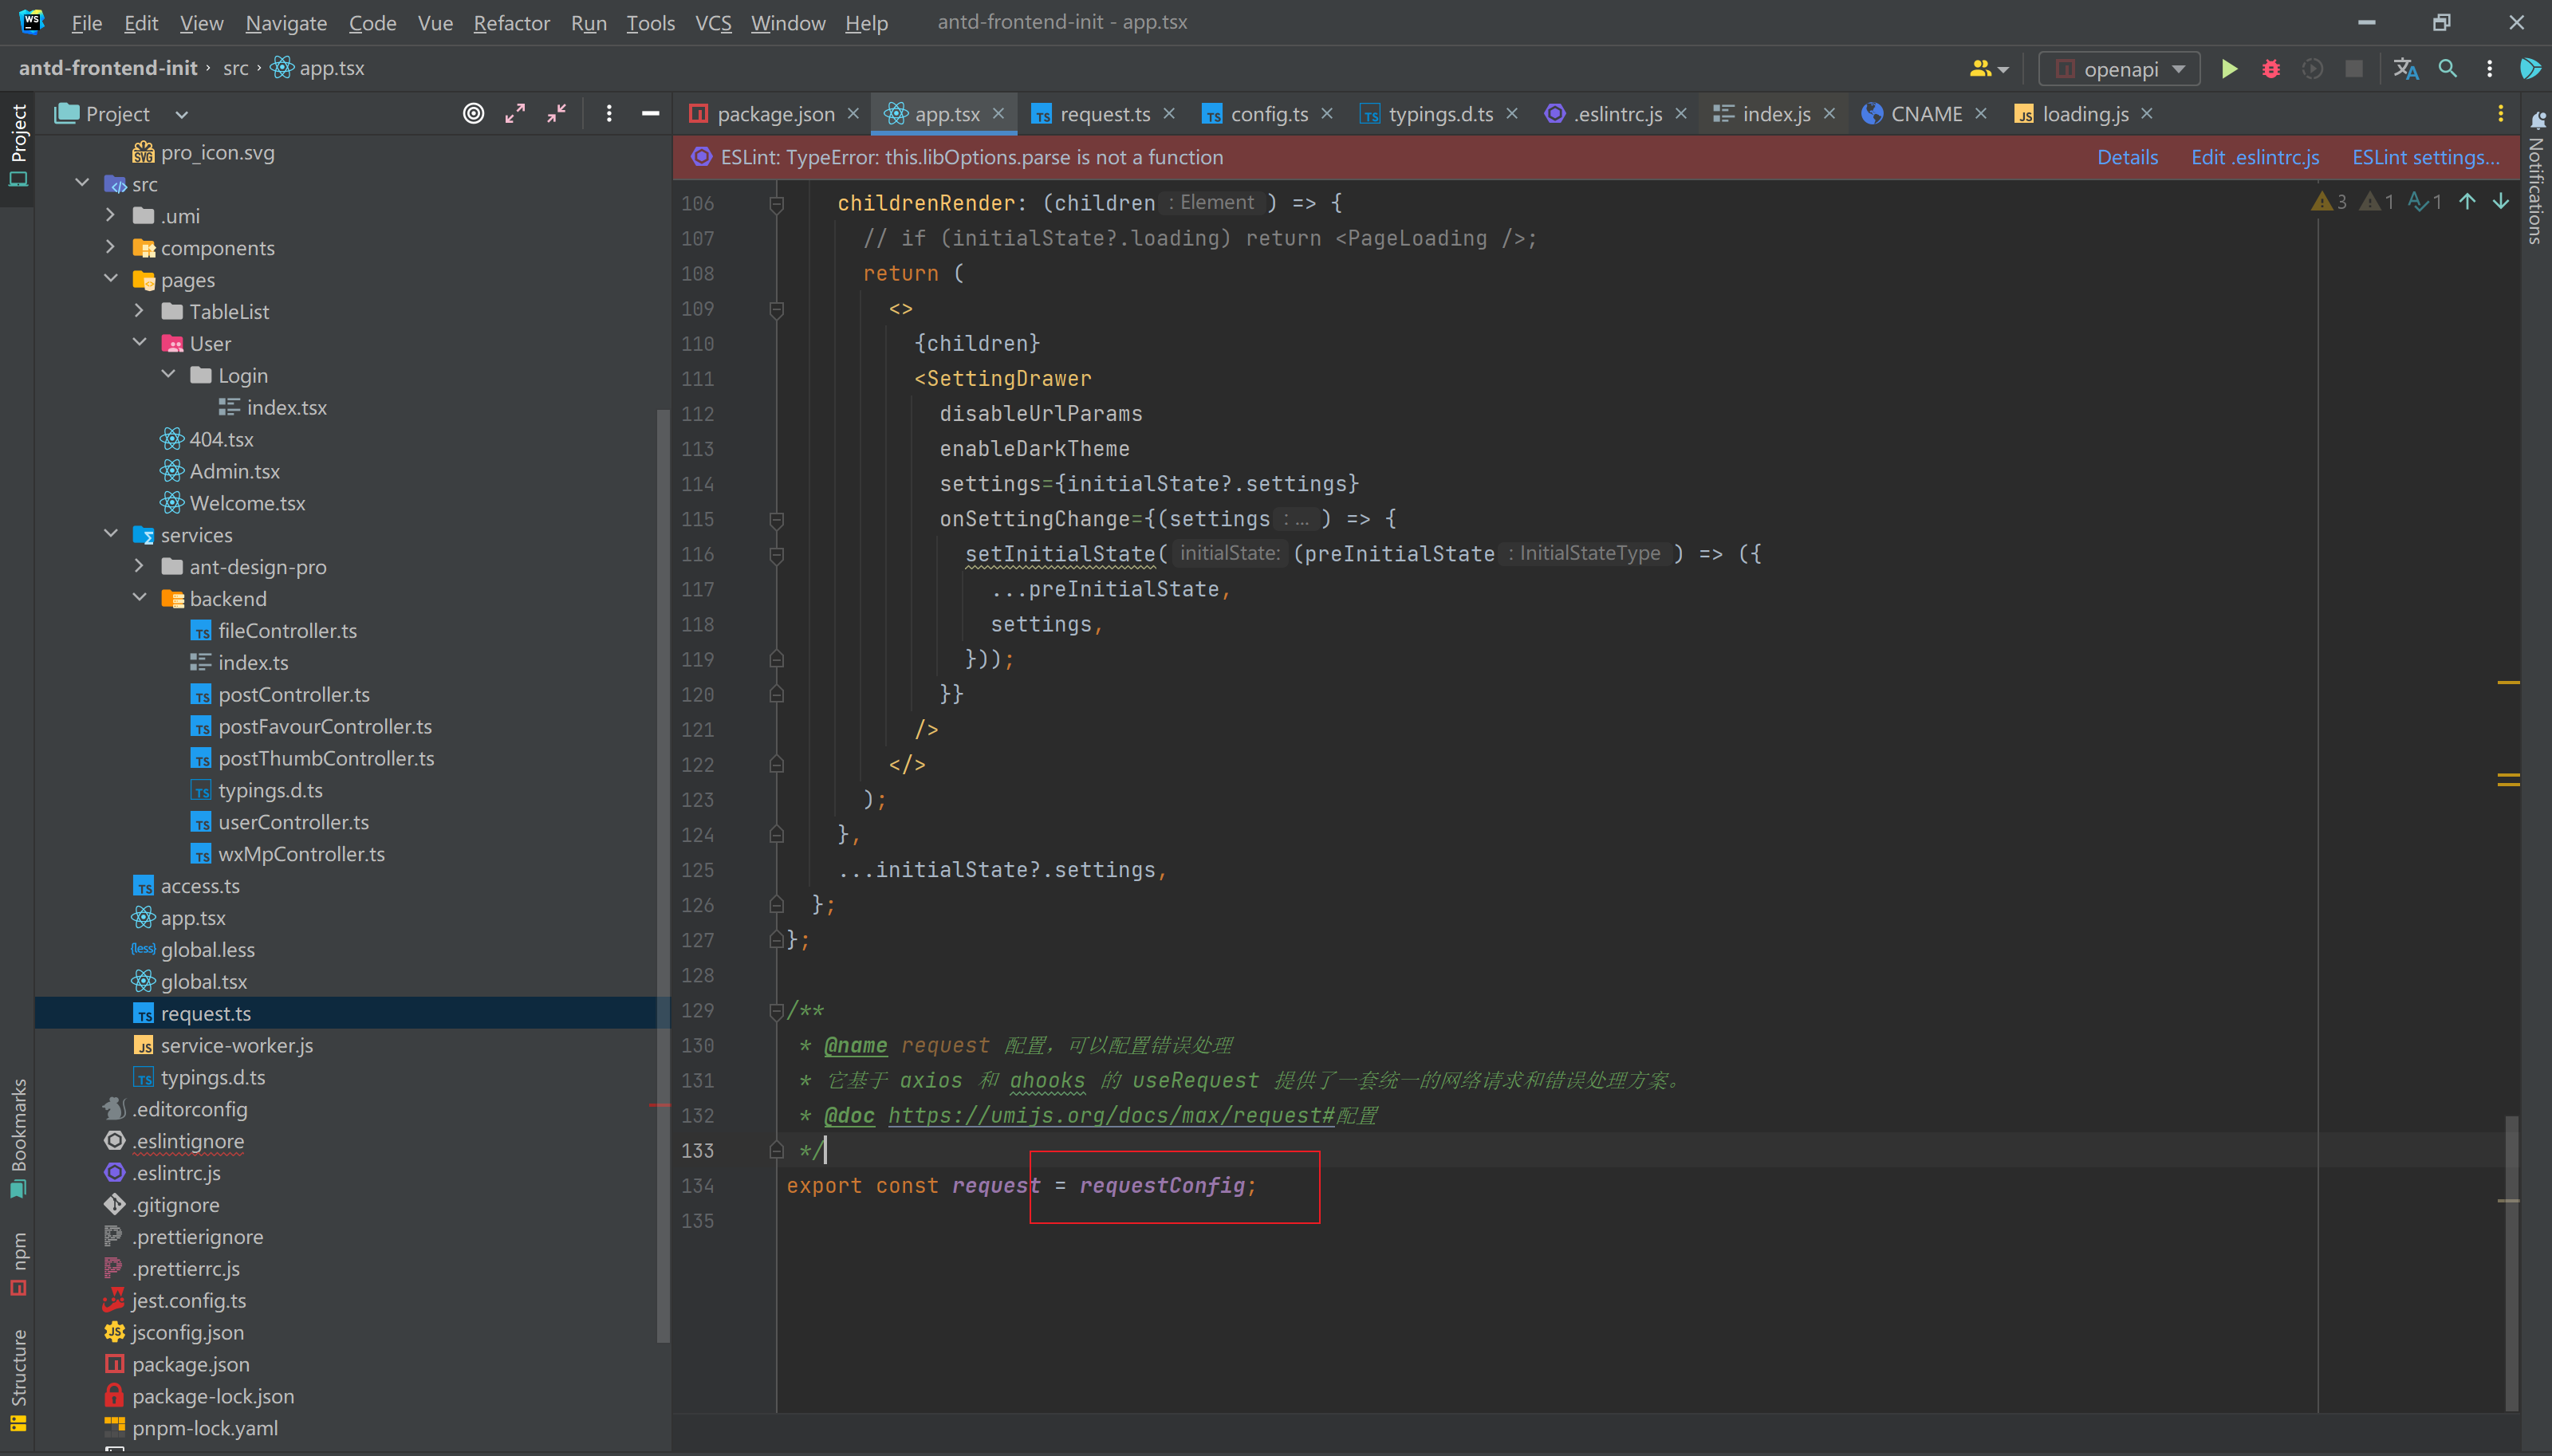The width and height of the screenshot is (2552, 1456).
Task: Close the CNAME editor tab
Action: 1981,114
